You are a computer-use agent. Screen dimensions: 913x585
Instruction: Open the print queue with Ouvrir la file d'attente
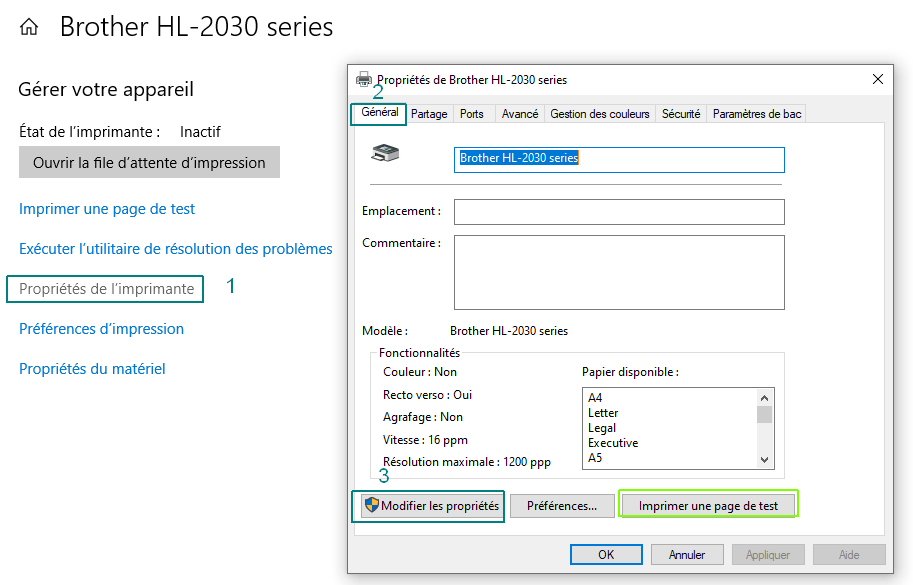tap(149, 162)
